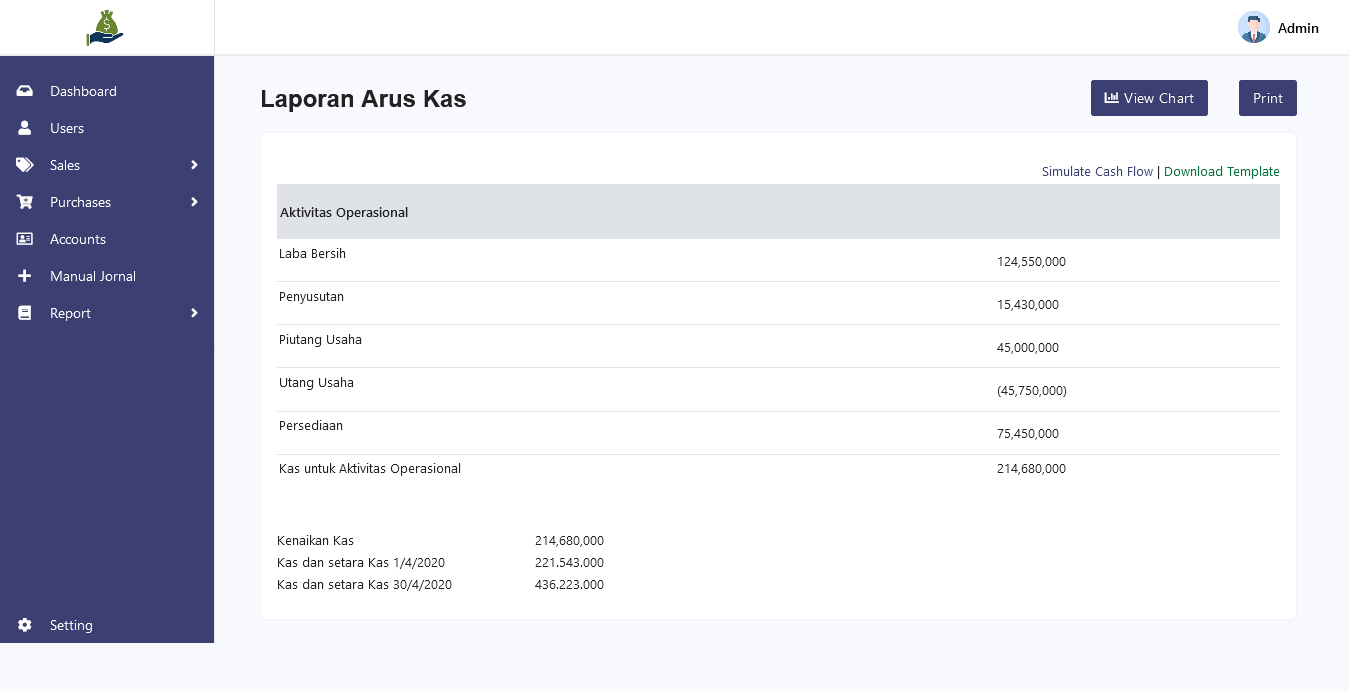Click the Report book icon
1349x691 pixels.
coord(25,313)
